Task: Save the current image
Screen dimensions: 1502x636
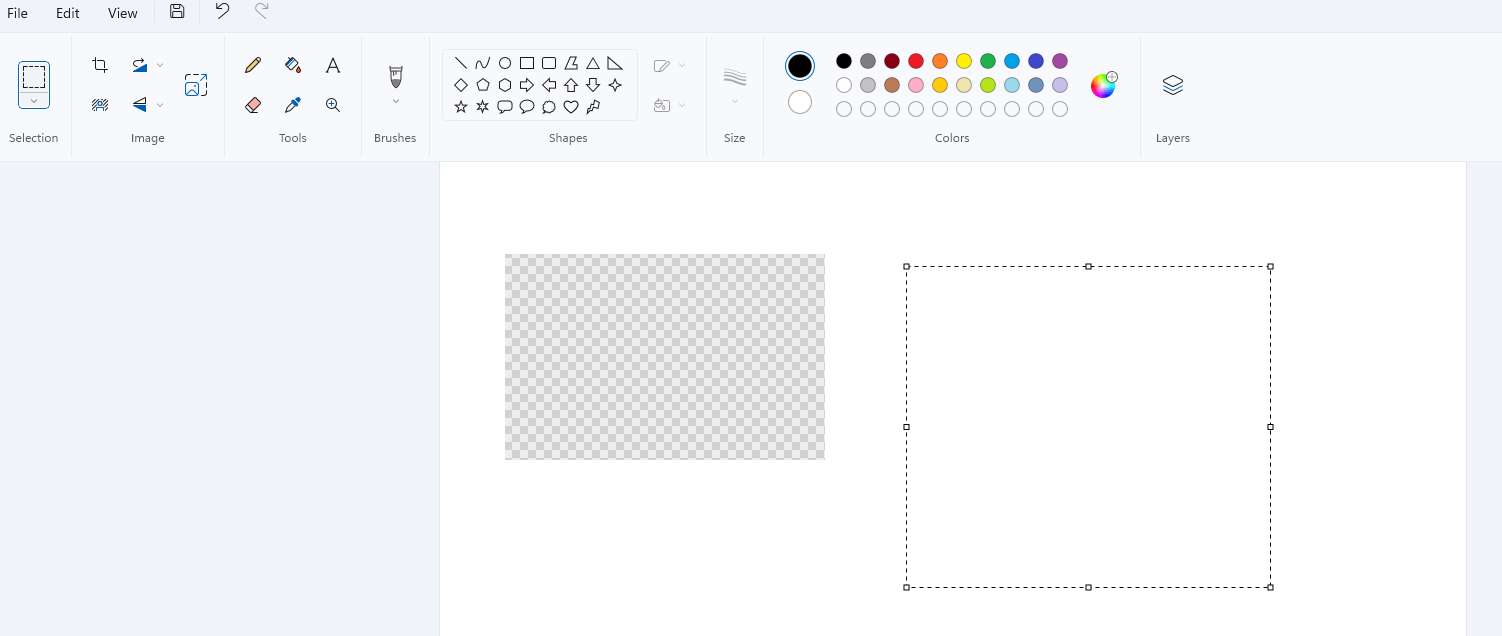Action: point(177,12)
